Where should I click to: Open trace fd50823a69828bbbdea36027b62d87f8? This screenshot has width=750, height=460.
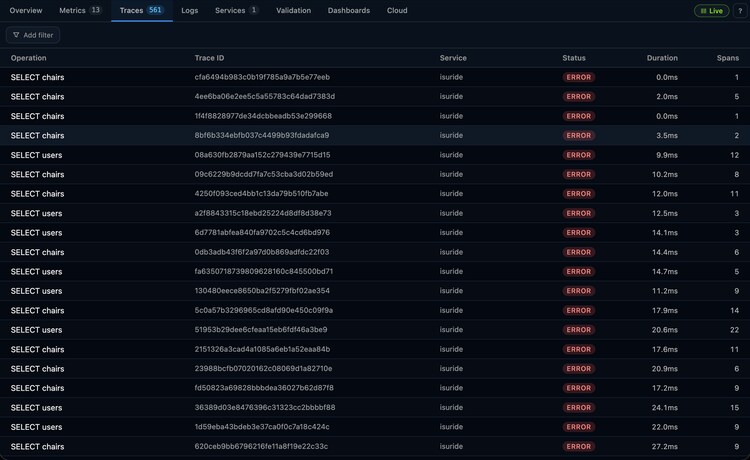click(x=264, y=388)
